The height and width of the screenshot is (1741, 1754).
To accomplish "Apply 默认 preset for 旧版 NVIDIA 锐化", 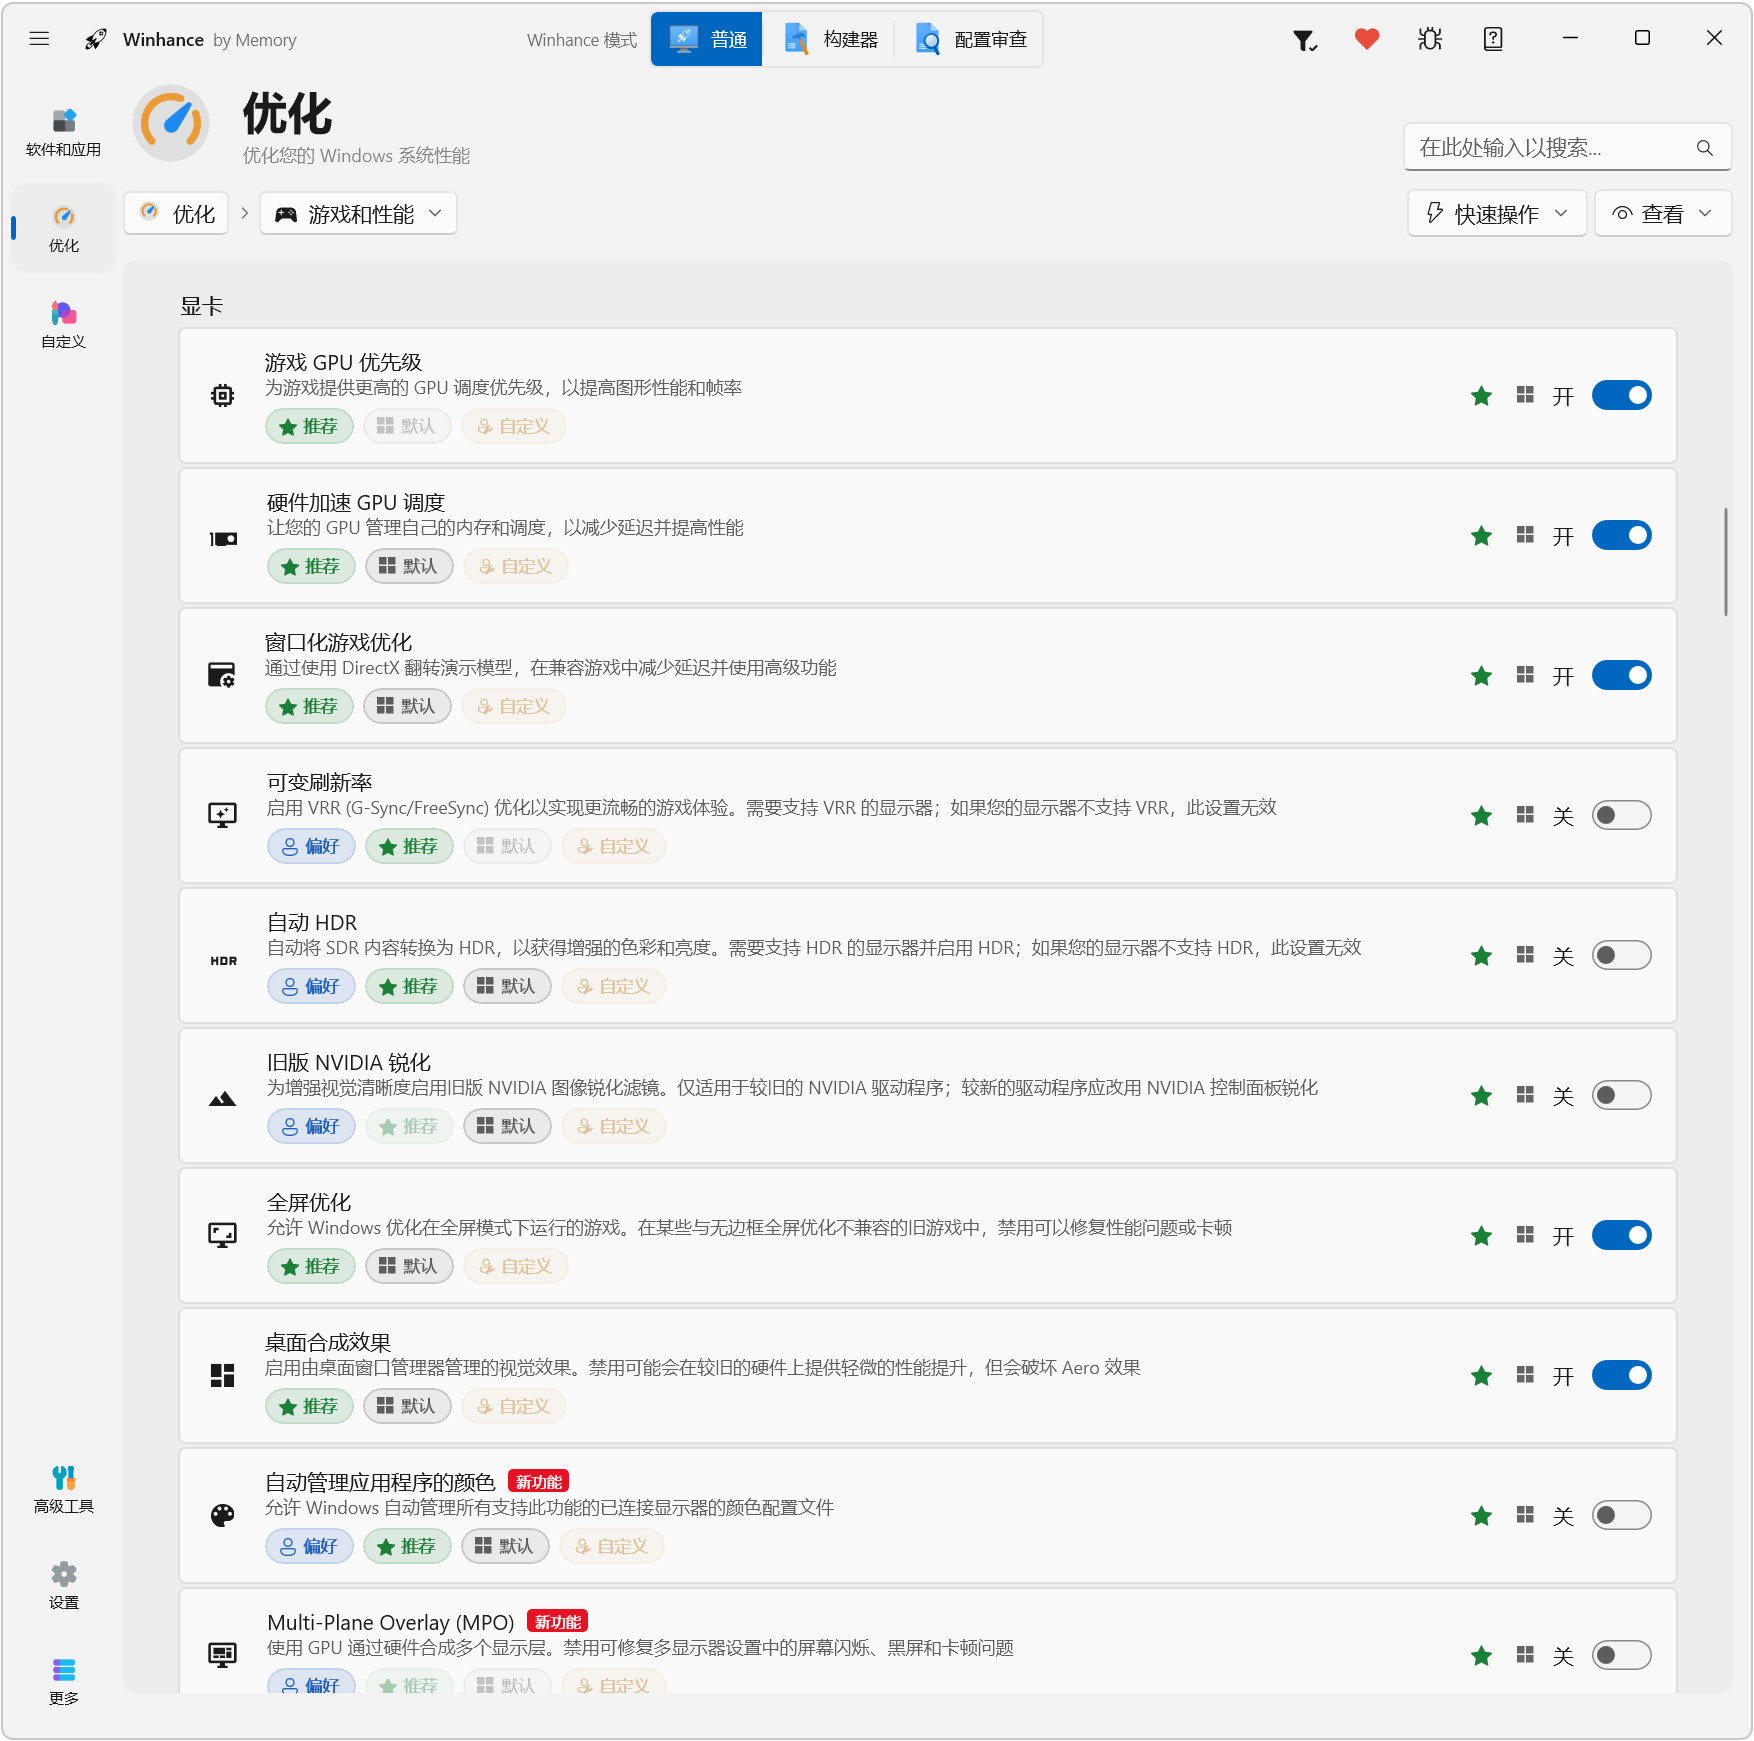I will point(507,1127).
